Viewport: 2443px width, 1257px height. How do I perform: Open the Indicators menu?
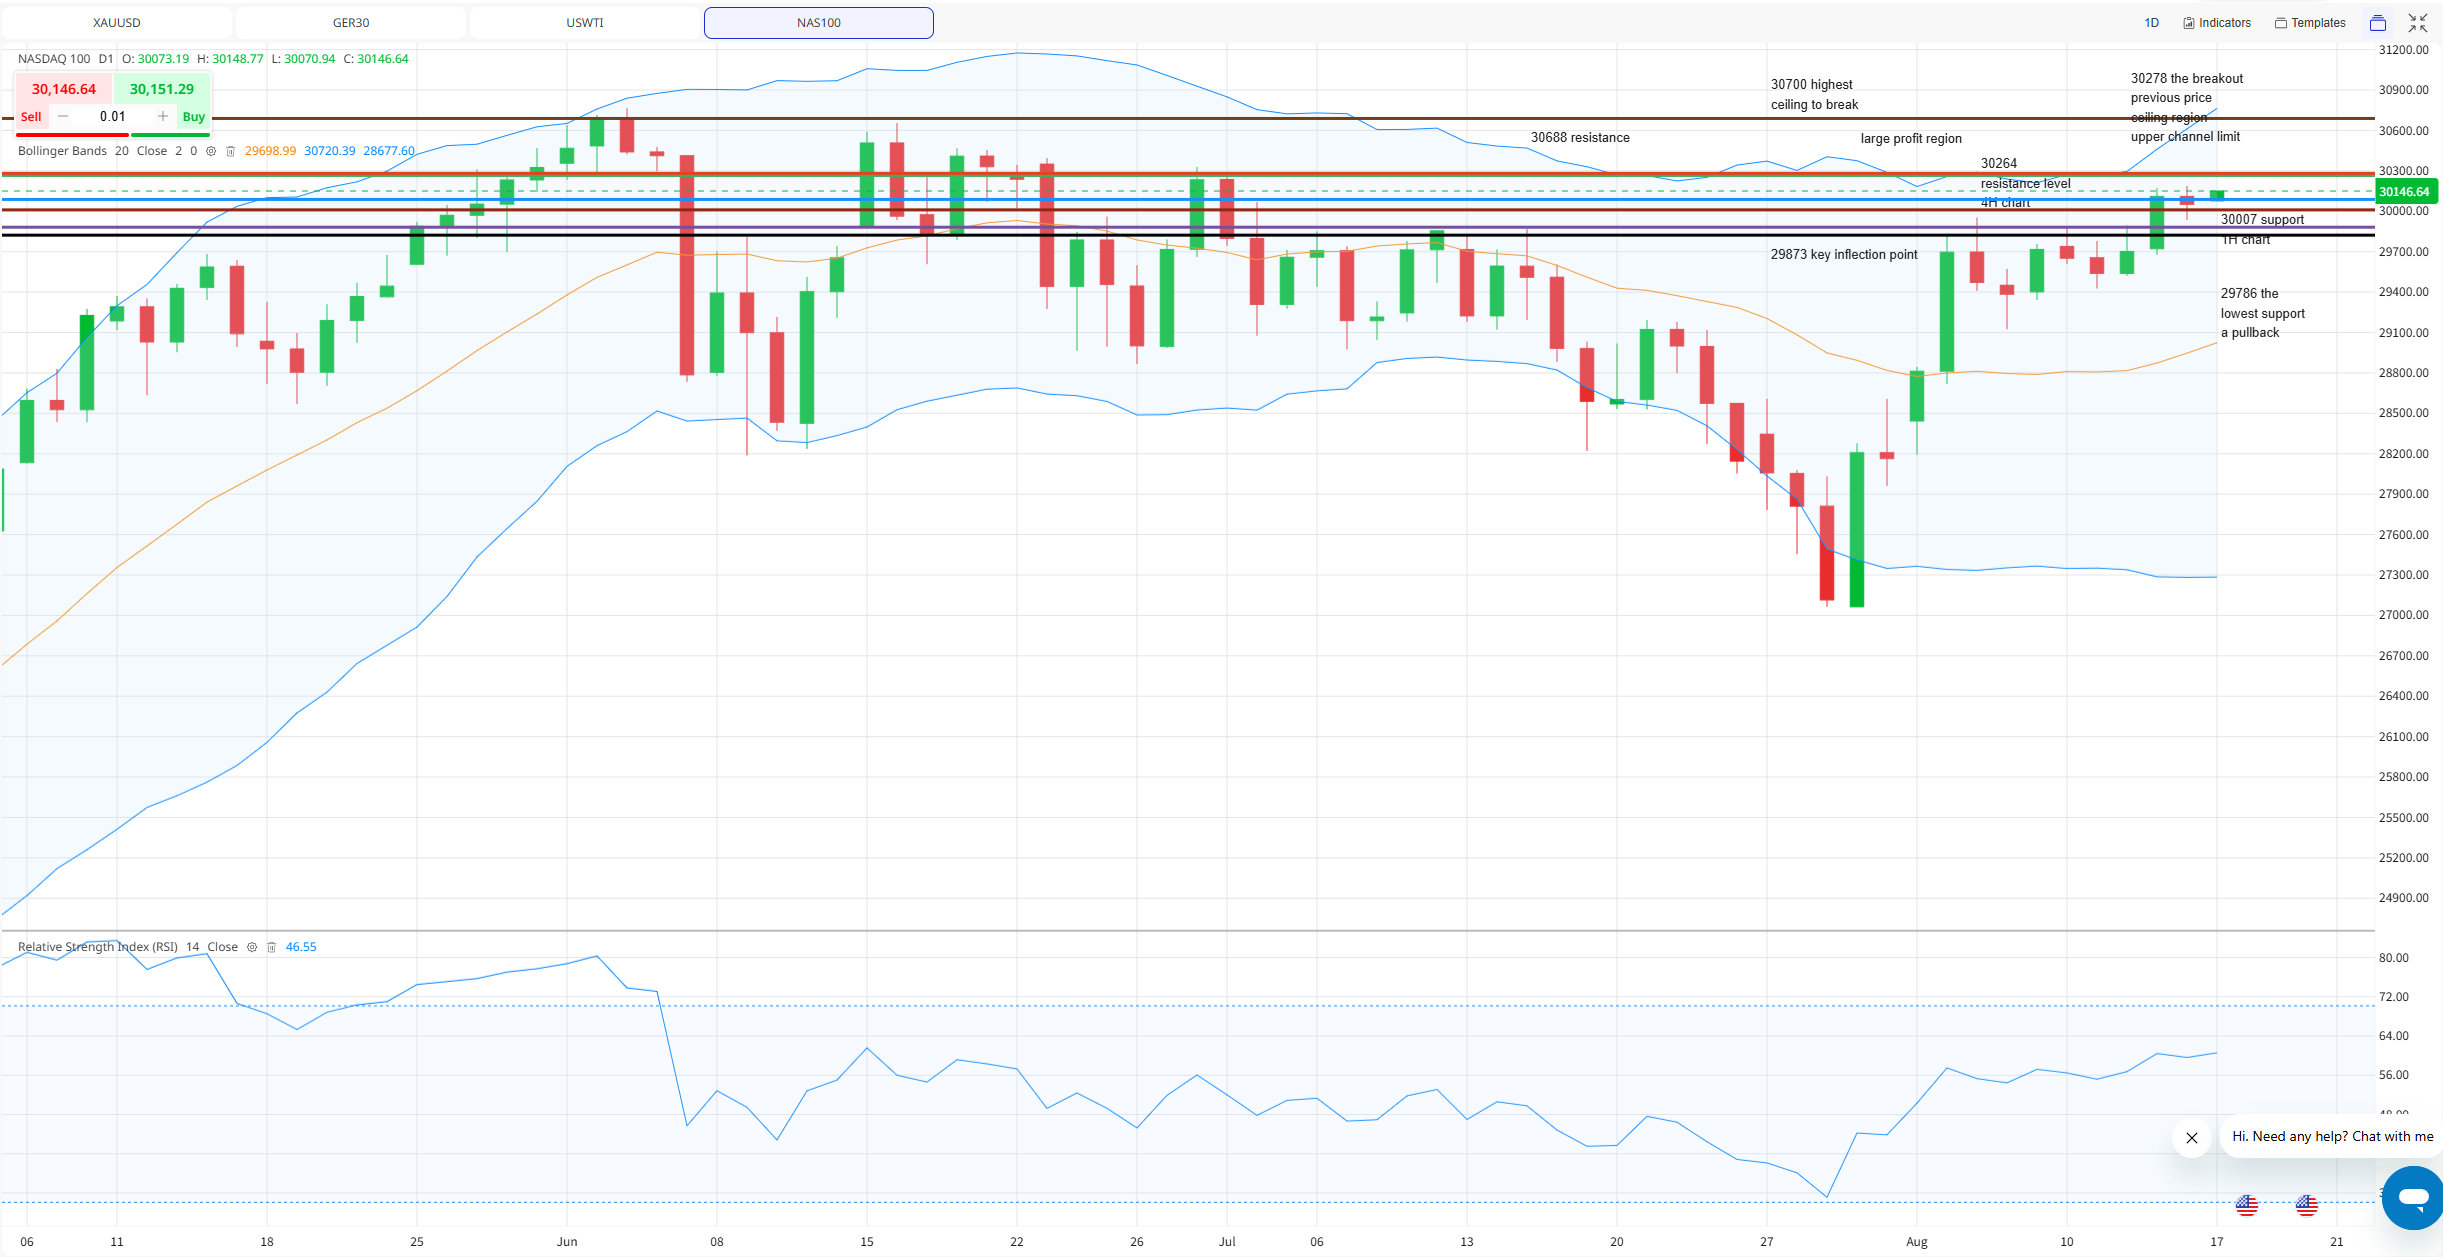[x=2217, y=23]
